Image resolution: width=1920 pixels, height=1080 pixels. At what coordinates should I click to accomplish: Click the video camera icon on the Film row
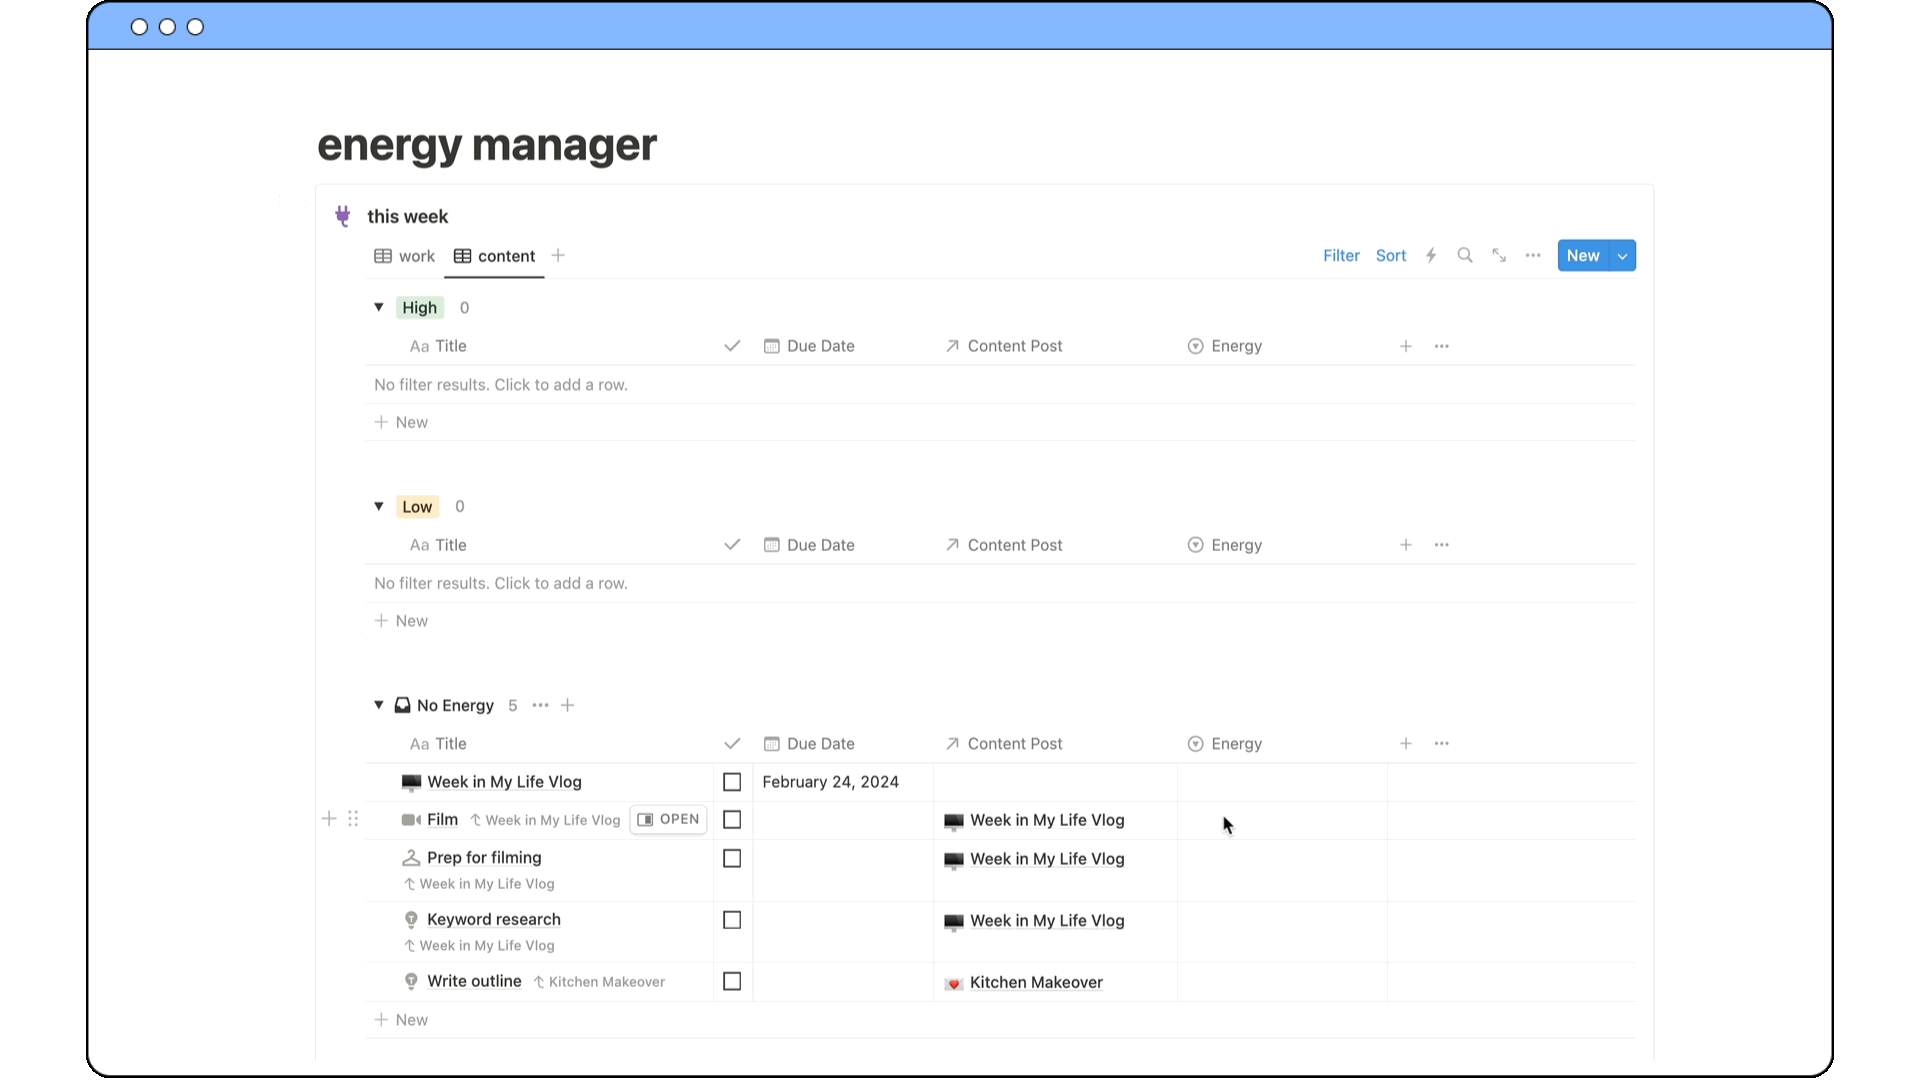[411, 820]
